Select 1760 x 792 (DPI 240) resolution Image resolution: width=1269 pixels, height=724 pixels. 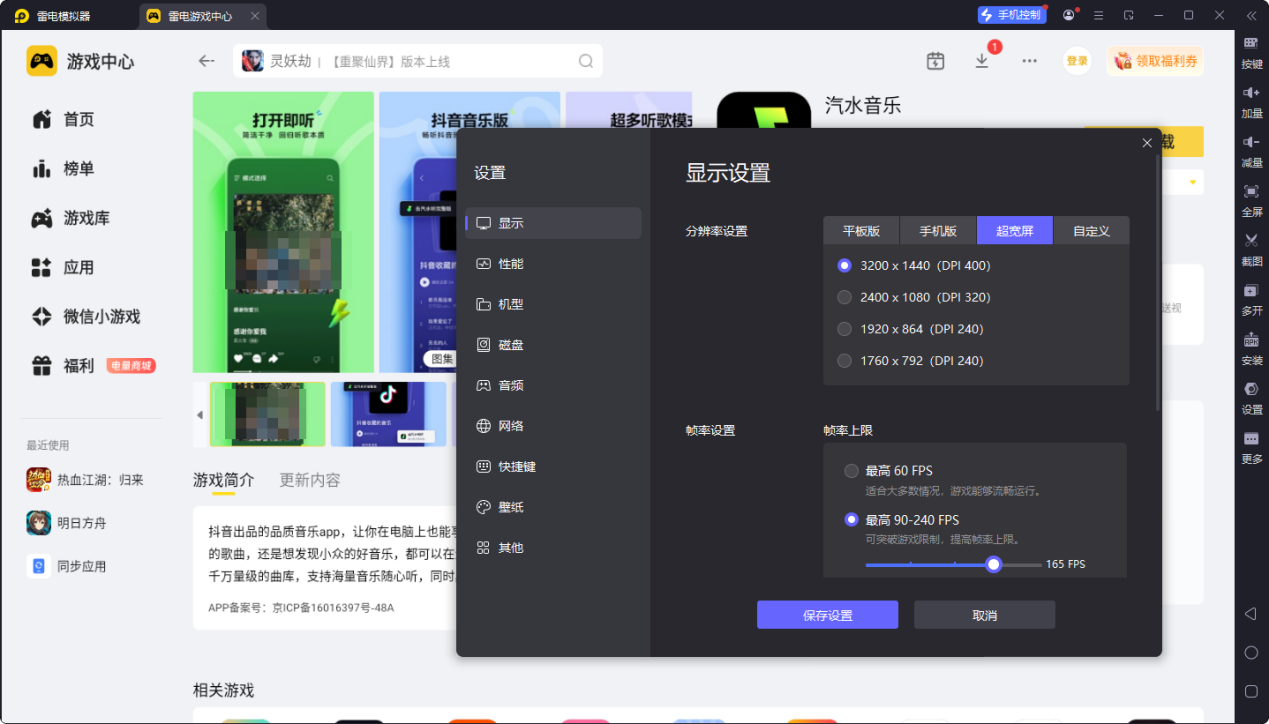point(910,361)
